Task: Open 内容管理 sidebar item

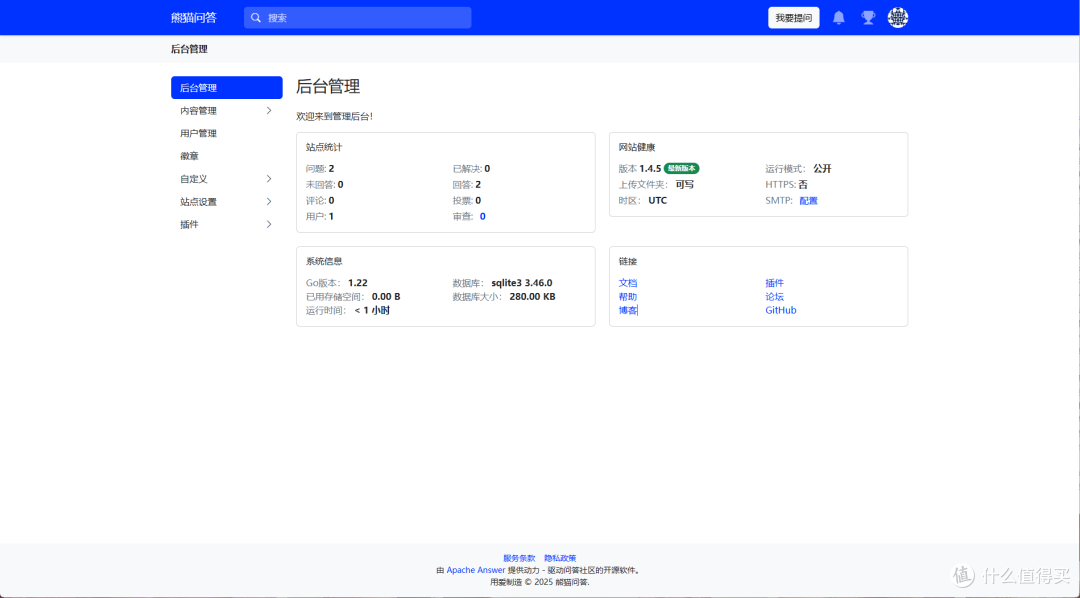Action: (227, 110)
